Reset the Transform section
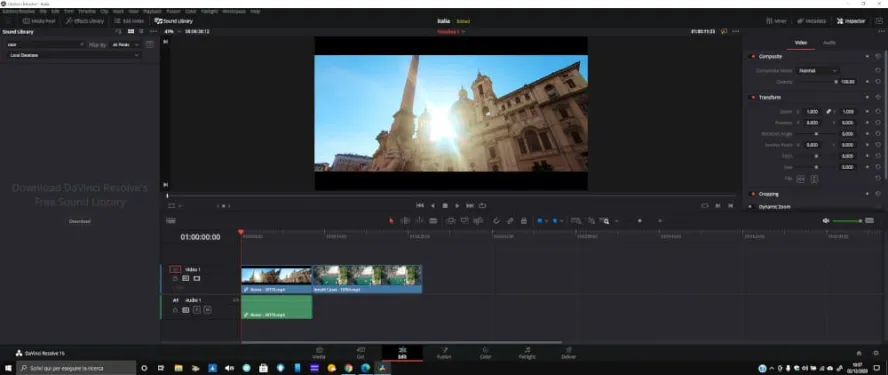 tap(878, 97)
